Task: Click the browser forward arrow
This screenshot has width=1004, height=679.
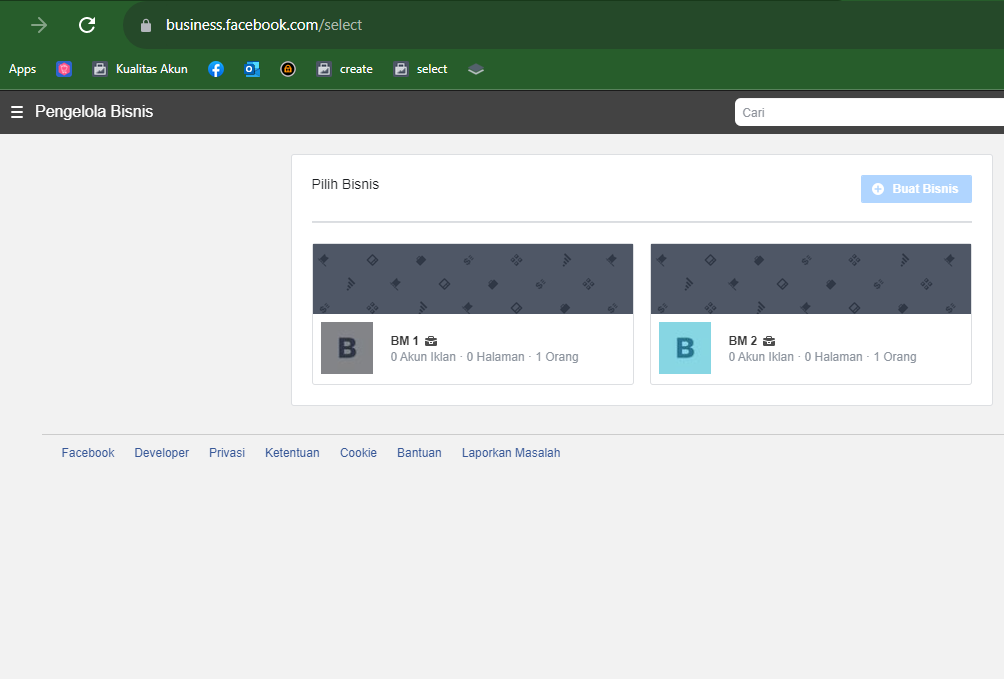Action: pos(39,25)
